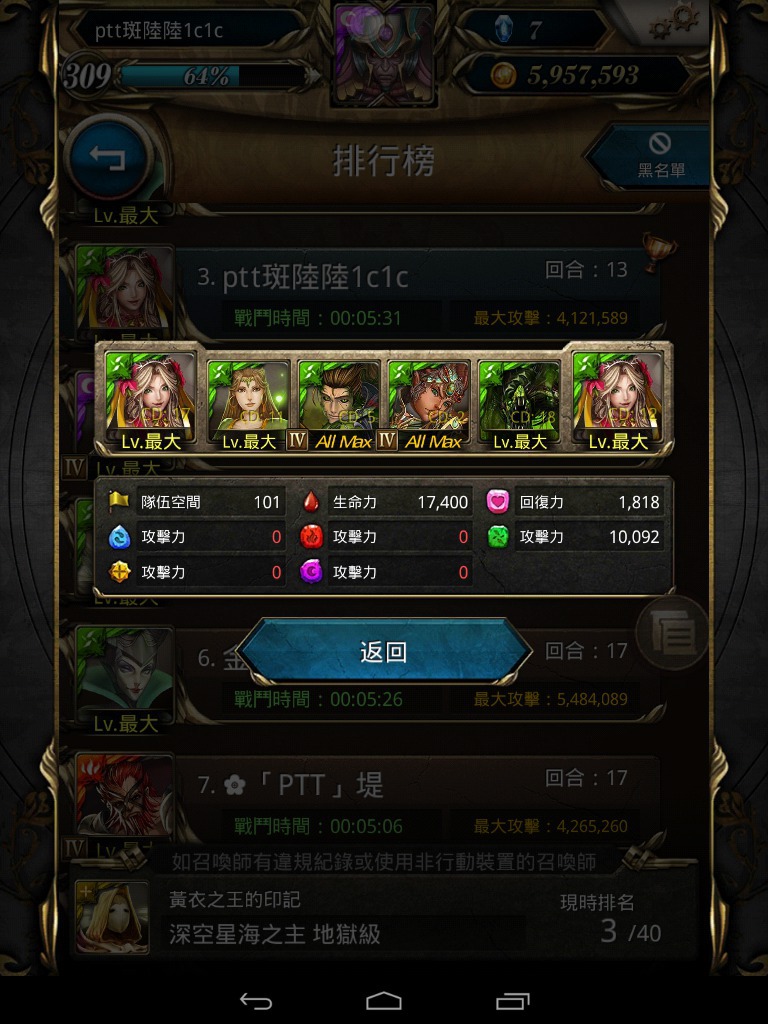Select the third card marked All Max
The width and height of the screenshot is (768, 1024).
[x=339, y=405]
